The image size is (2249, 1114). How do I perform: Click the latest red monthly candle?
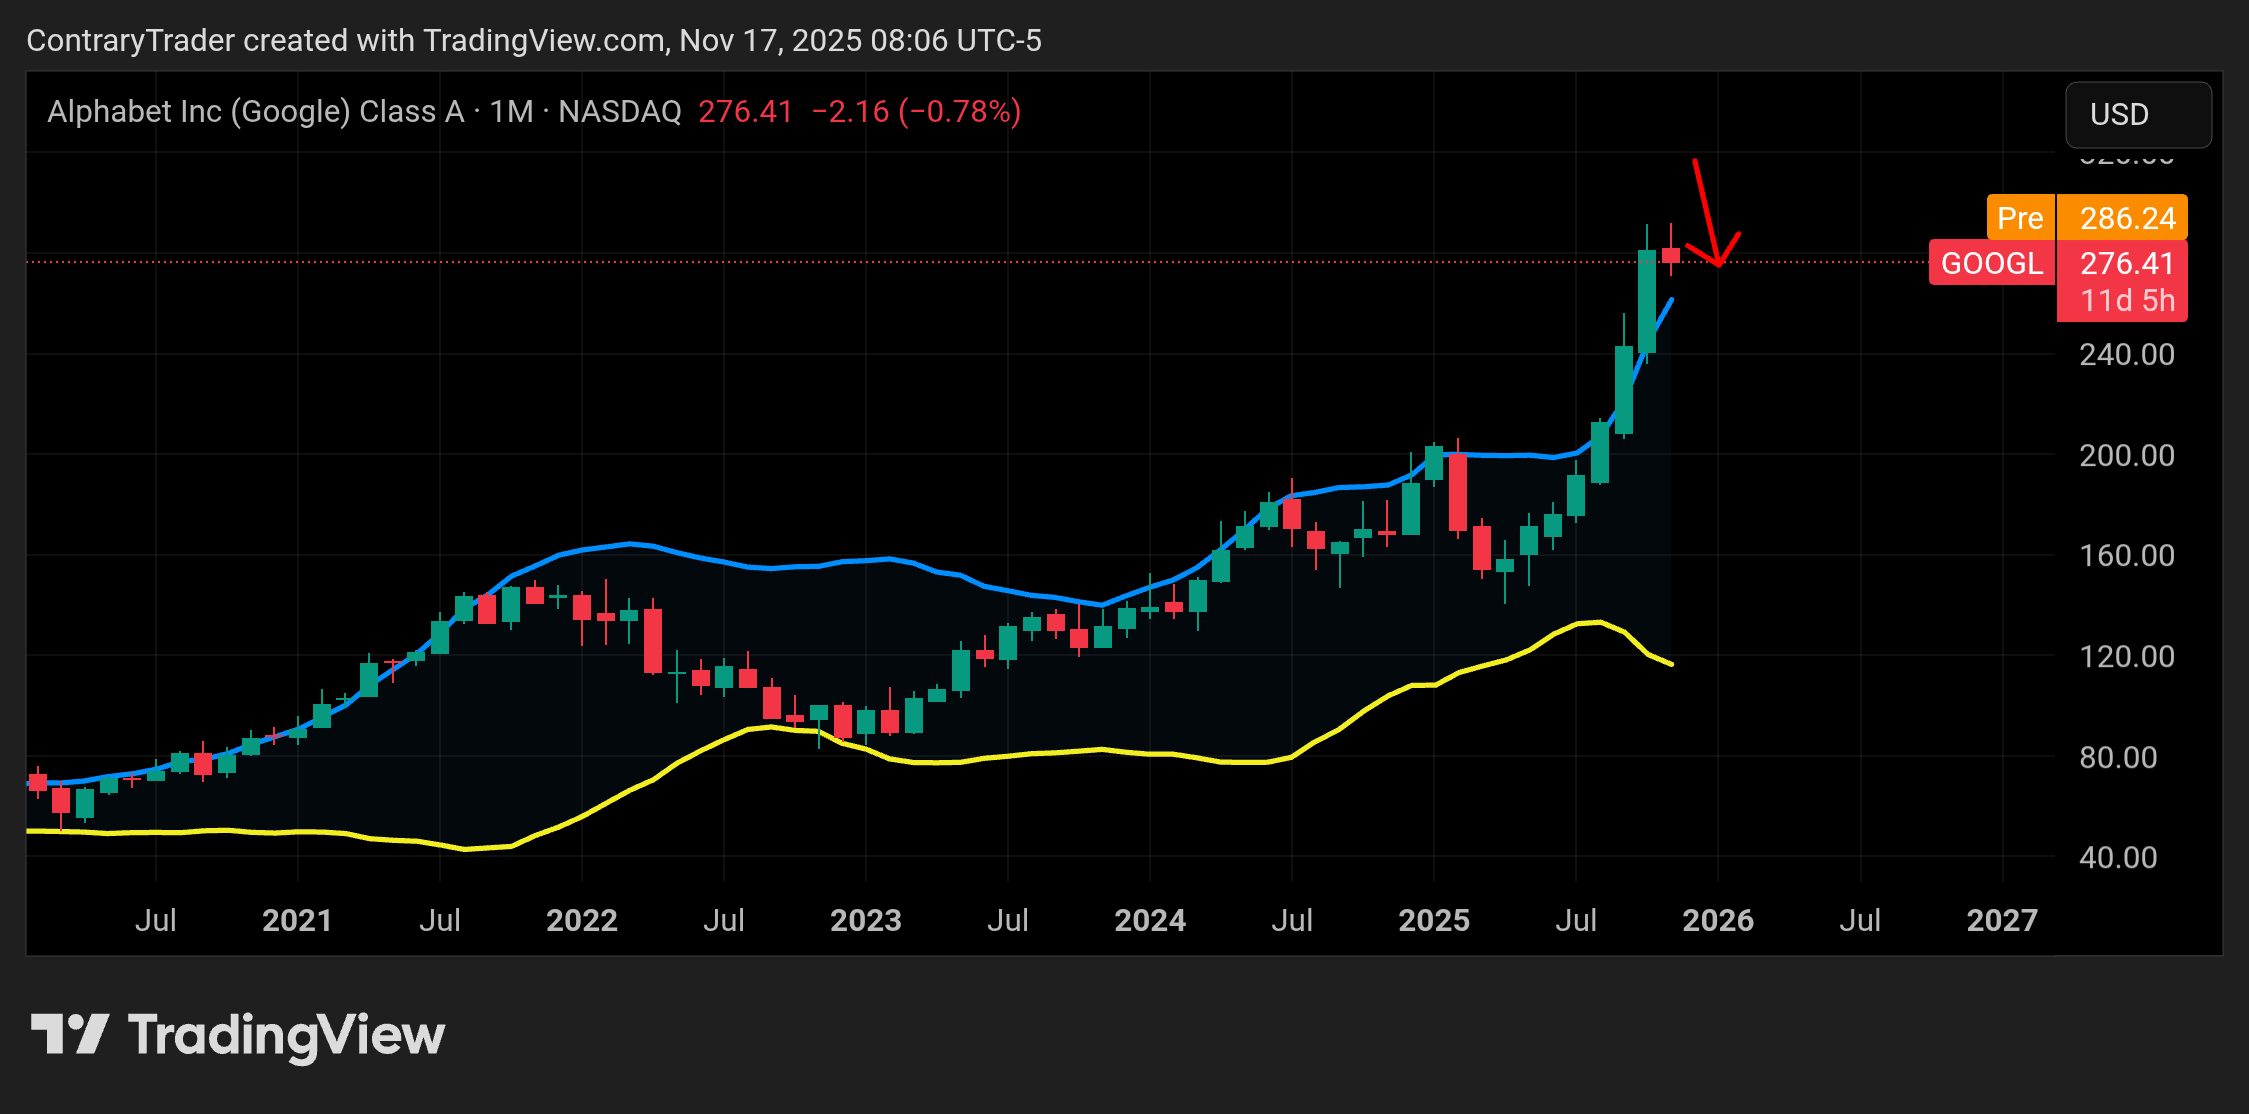coord(1670,256)
